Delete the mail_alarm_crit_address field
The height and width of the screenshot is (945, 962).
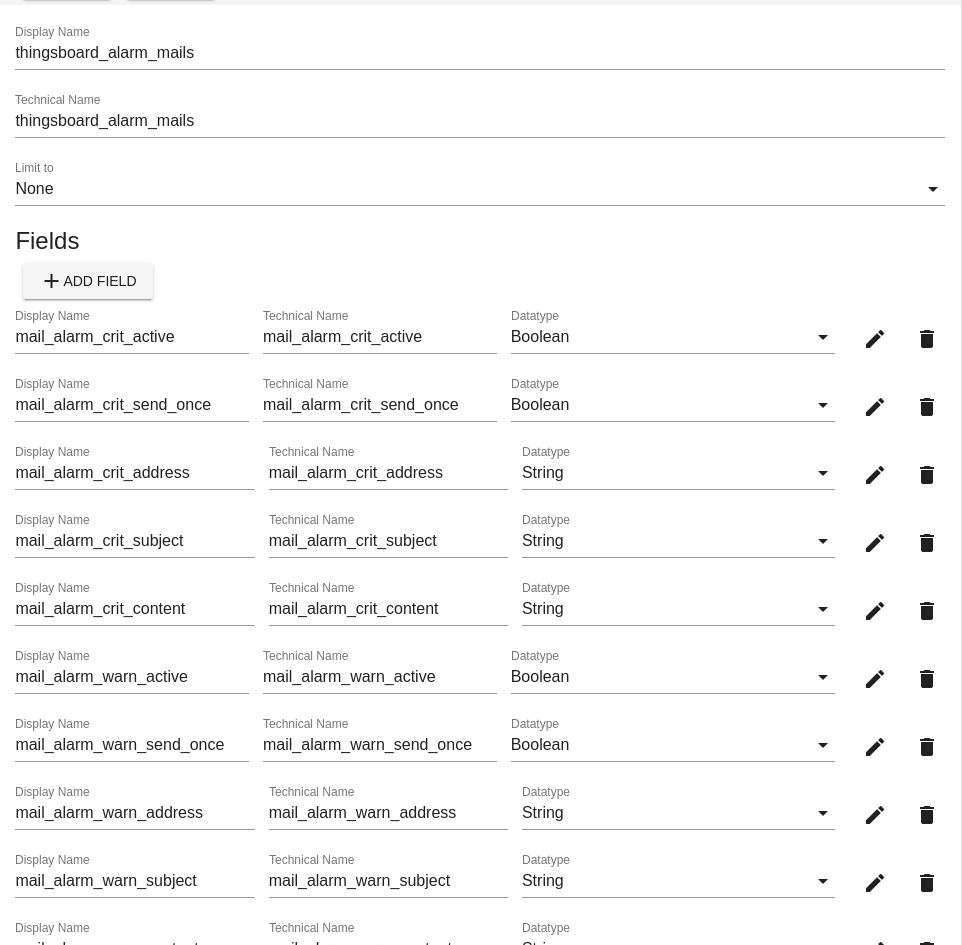click(927, 475)
